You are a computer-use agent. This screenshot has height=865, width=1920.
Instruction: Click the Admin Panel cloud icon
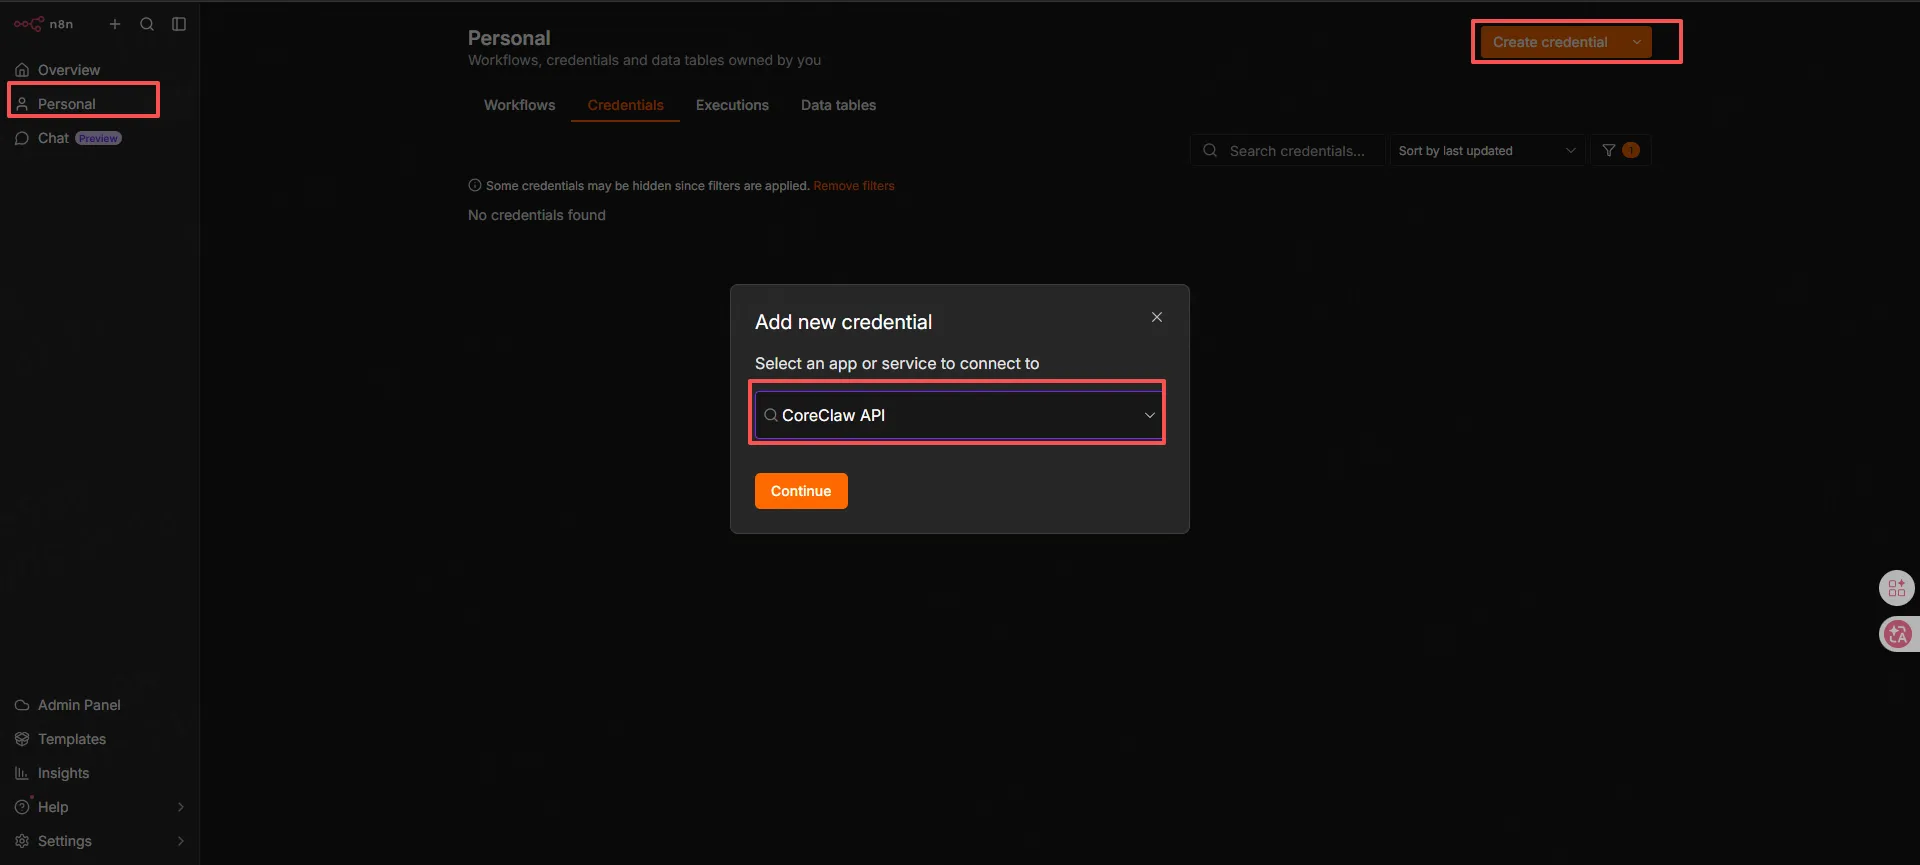(x=22, y=705)
